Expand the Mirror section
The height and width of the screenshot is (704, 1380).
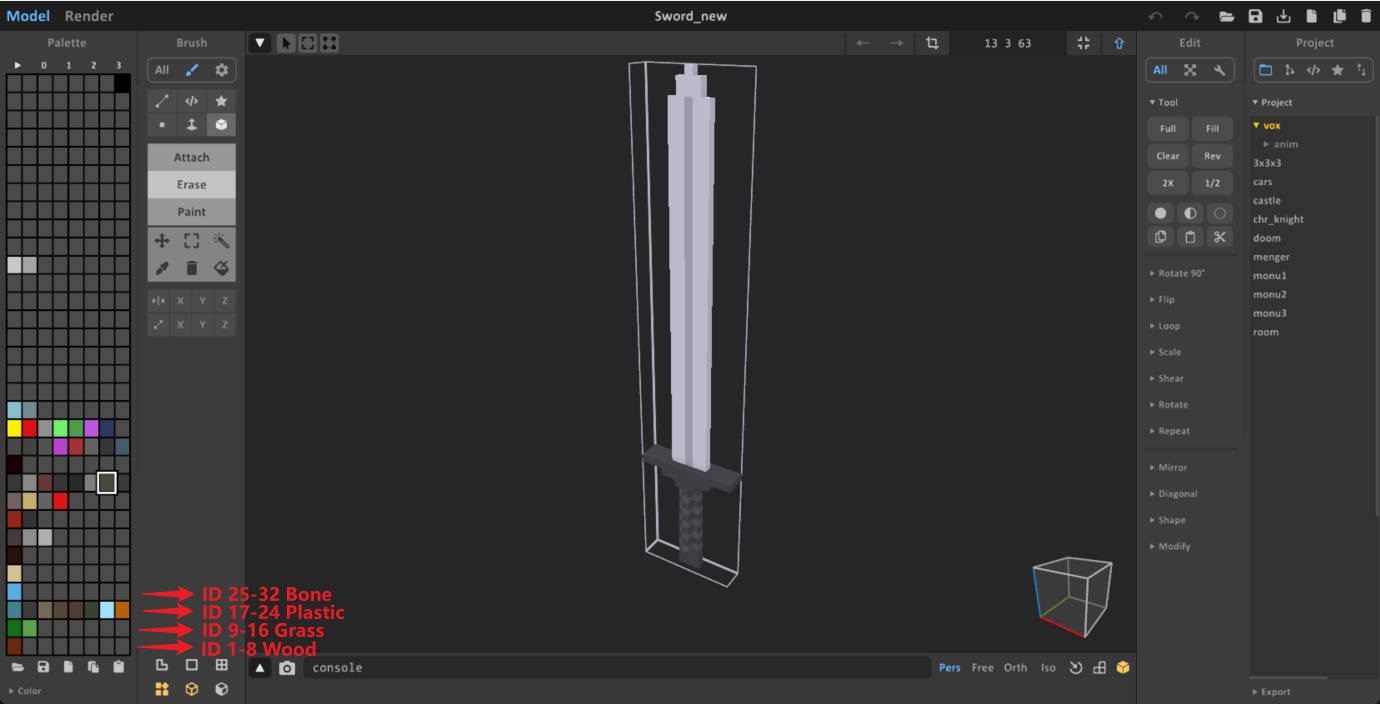point(1172,467)
